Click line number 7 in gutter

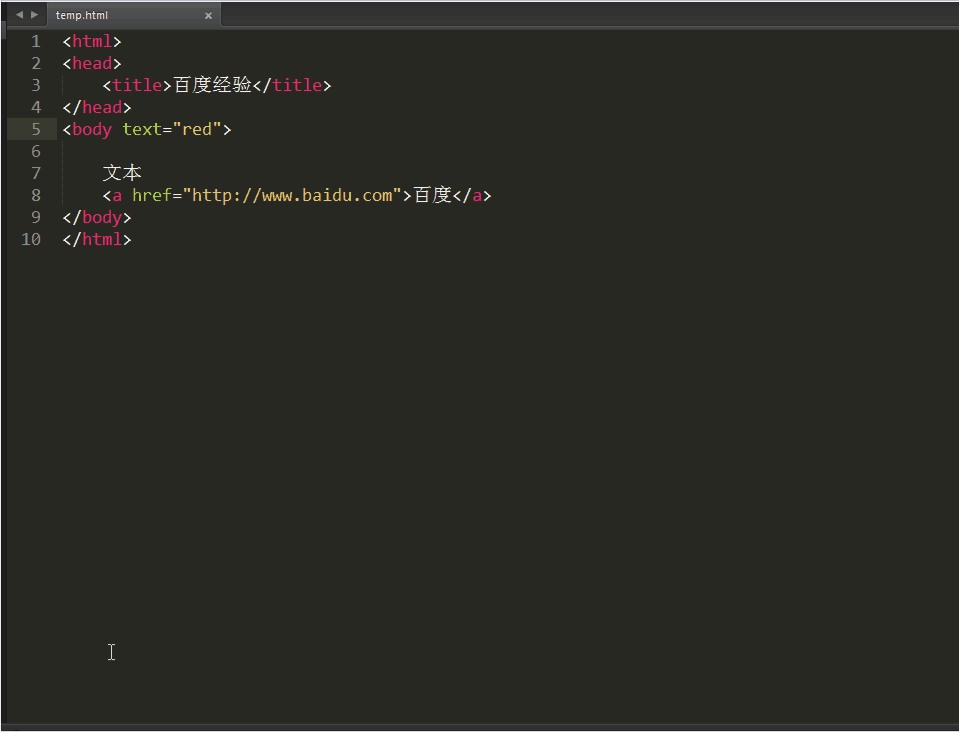coord(36,174)
